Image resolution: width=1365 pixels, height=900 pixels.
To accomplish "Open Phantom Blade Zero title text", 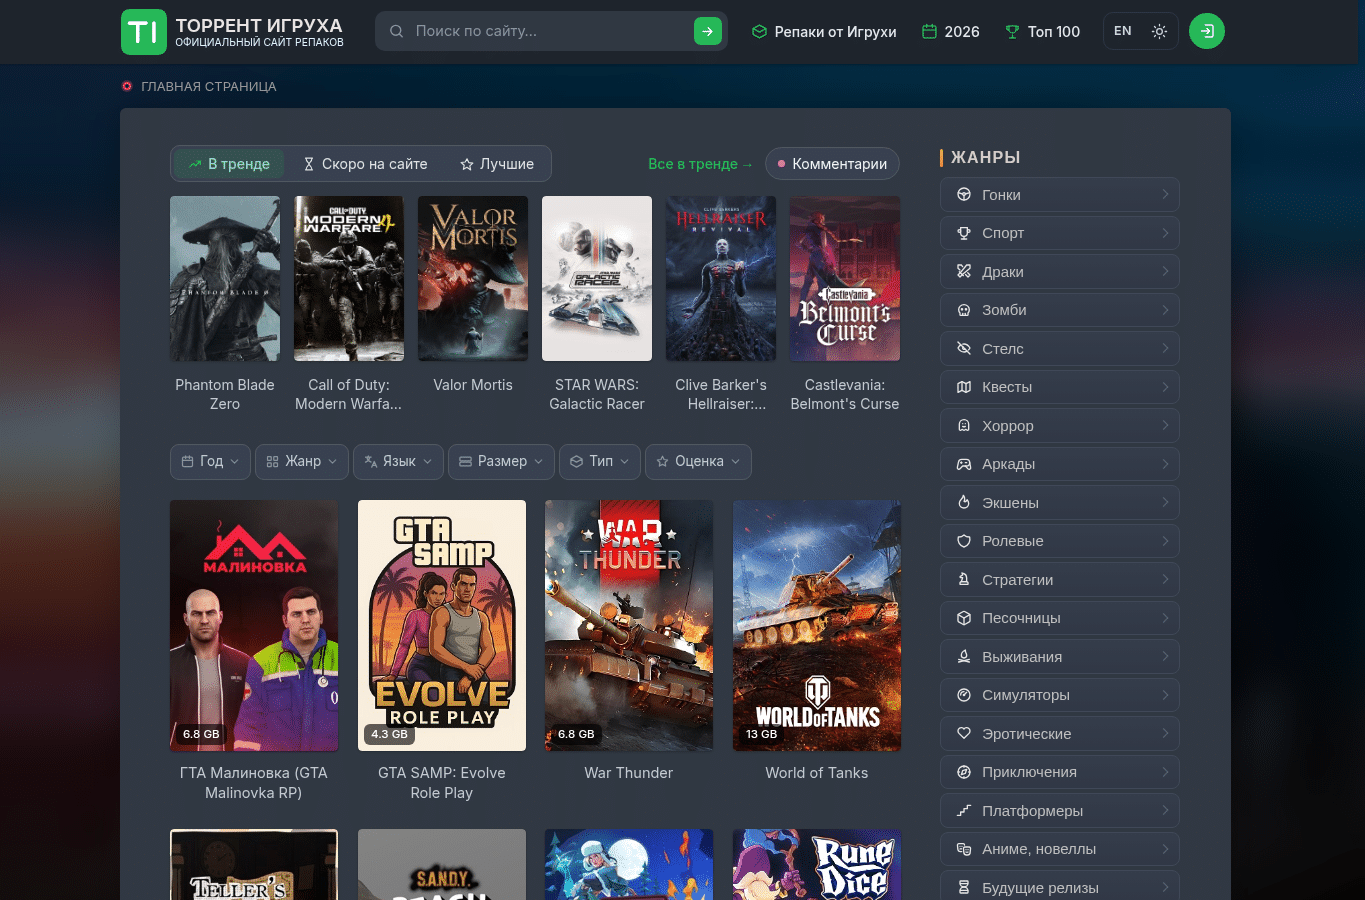I will [x=225, y=394].
